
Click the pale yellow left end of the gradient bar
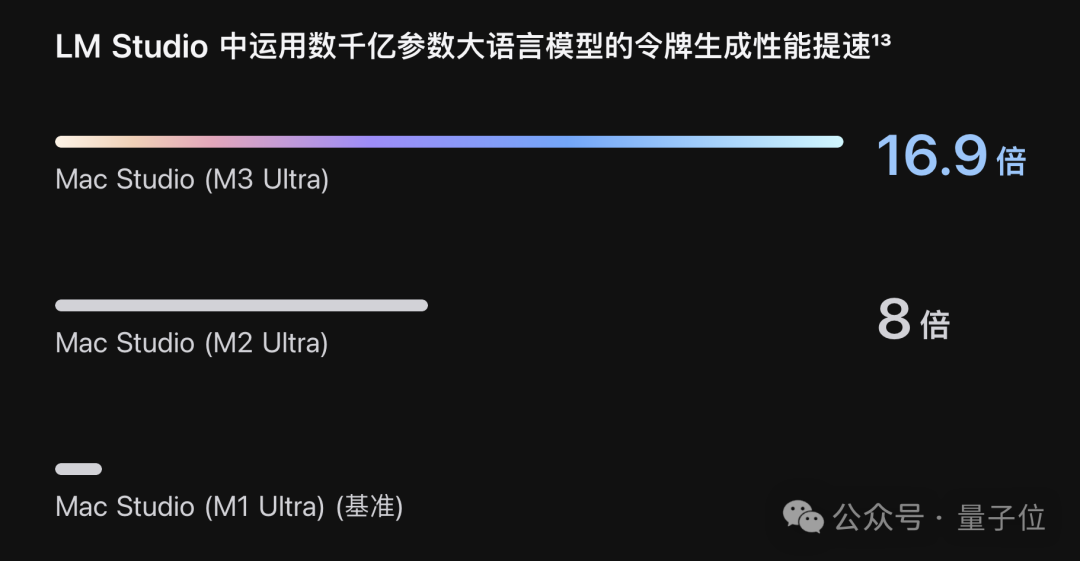coord(66,142)
